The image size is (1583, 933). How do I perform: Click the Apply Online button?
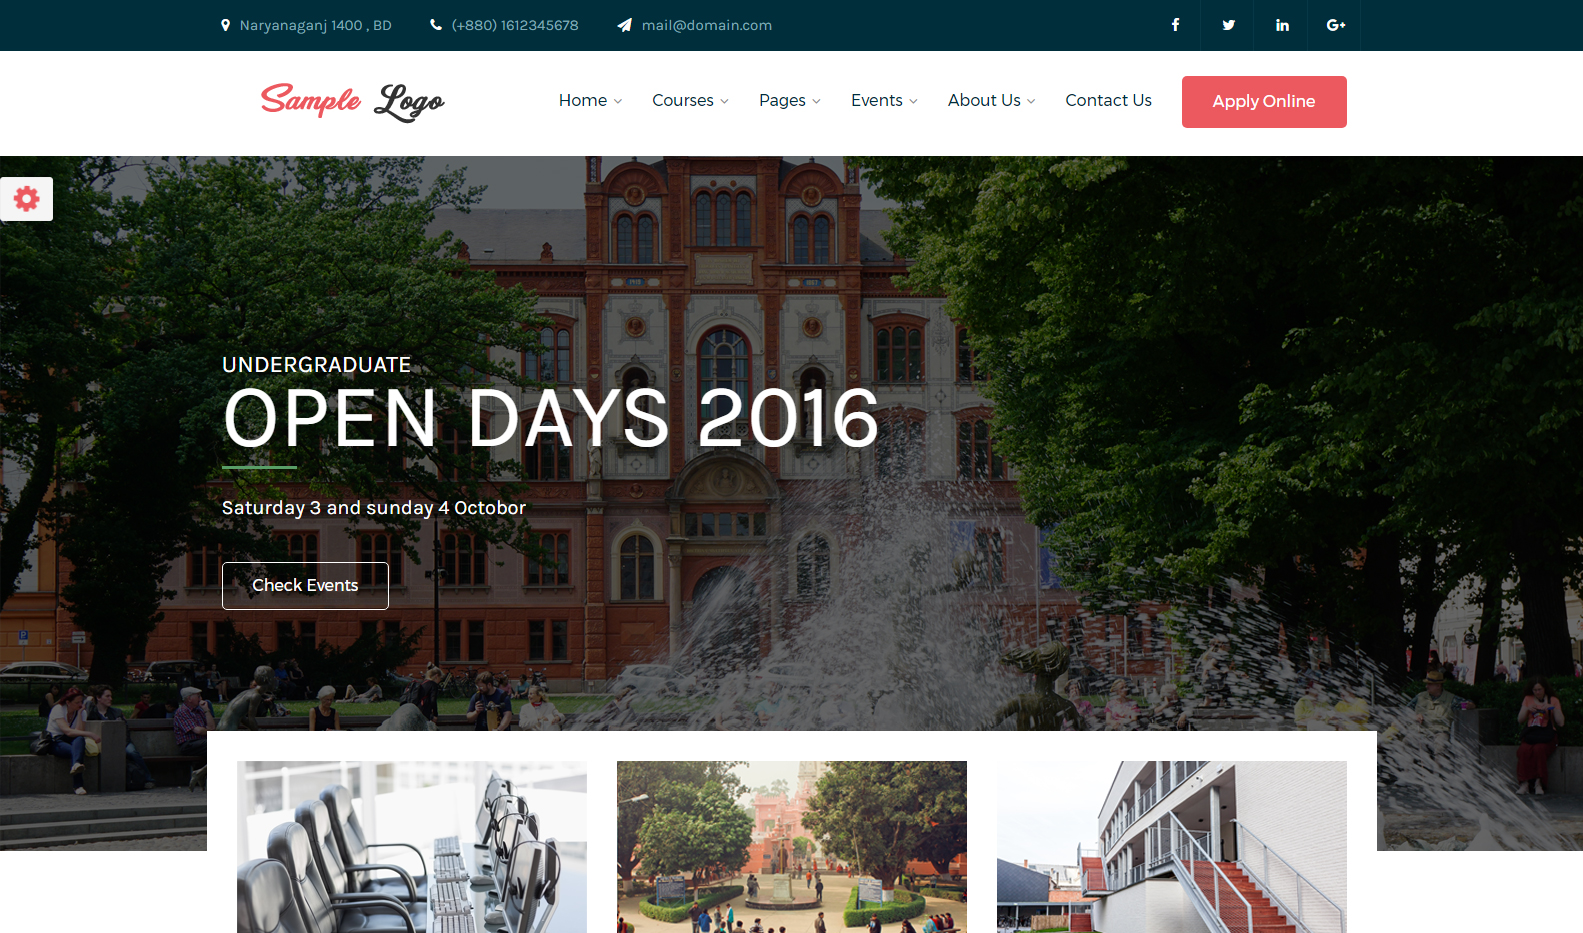tap(1264, 102)
